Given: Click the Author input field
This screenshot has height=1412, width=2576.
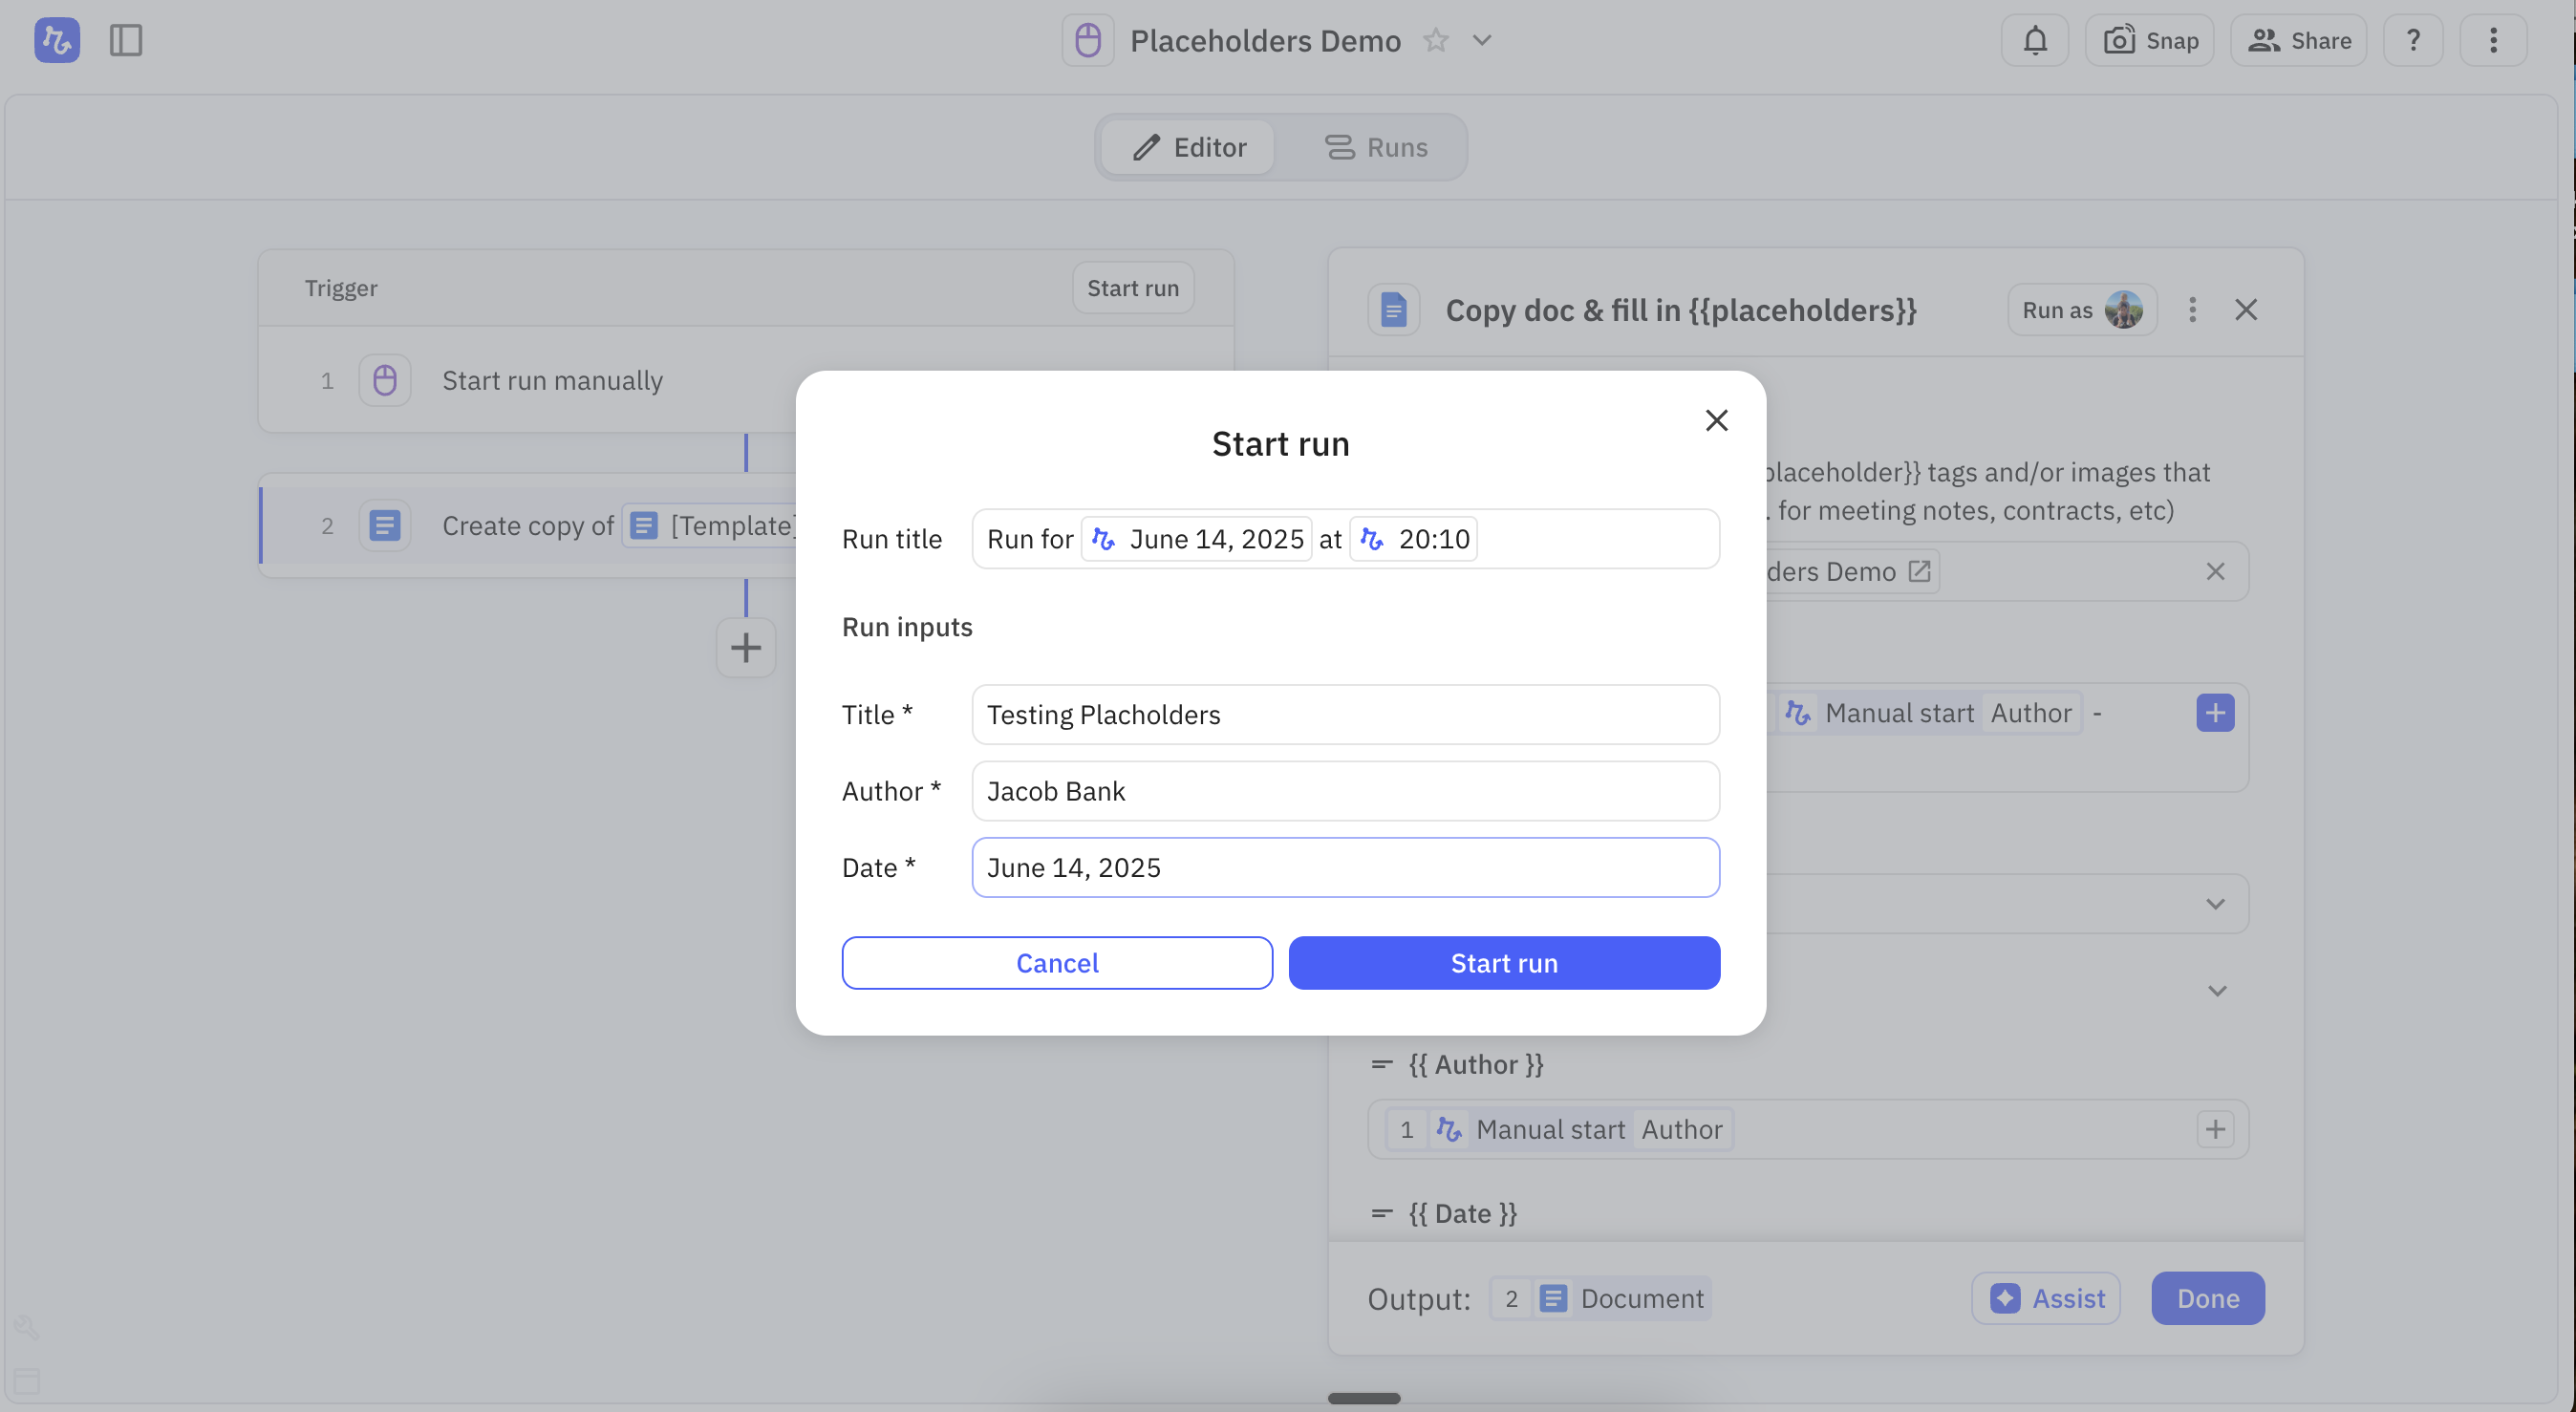Looking at the screenshot, I should click(1344, 791).
